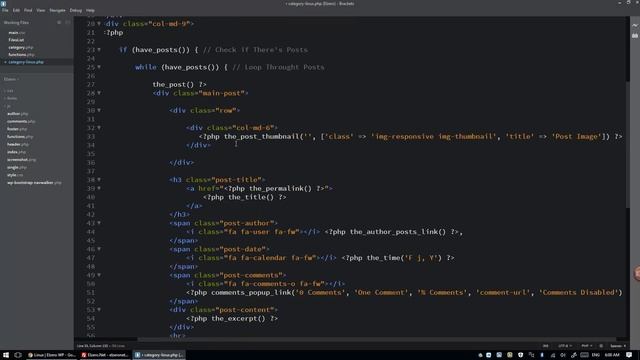Toggle the INS insert/overwrite indicator

(545, 346)
